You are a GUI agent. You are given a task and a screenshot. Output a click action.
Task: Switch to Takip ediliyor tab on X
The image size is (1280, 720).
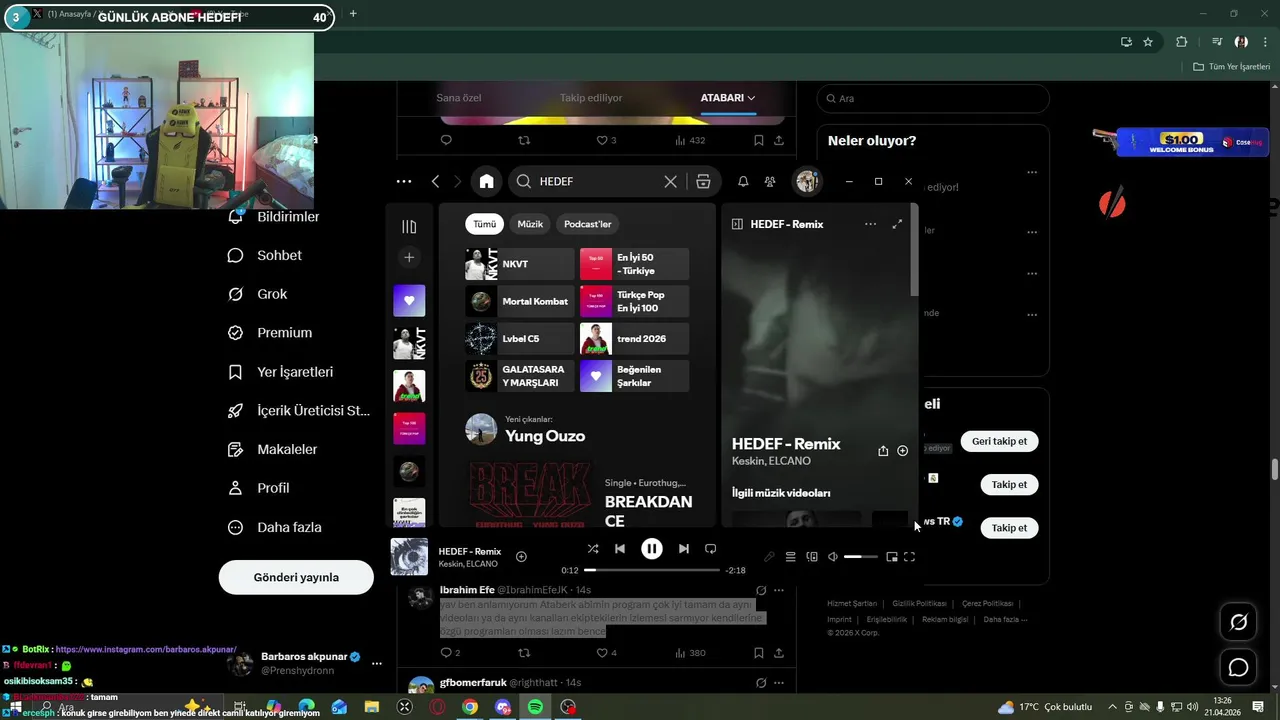pos(591,98)
